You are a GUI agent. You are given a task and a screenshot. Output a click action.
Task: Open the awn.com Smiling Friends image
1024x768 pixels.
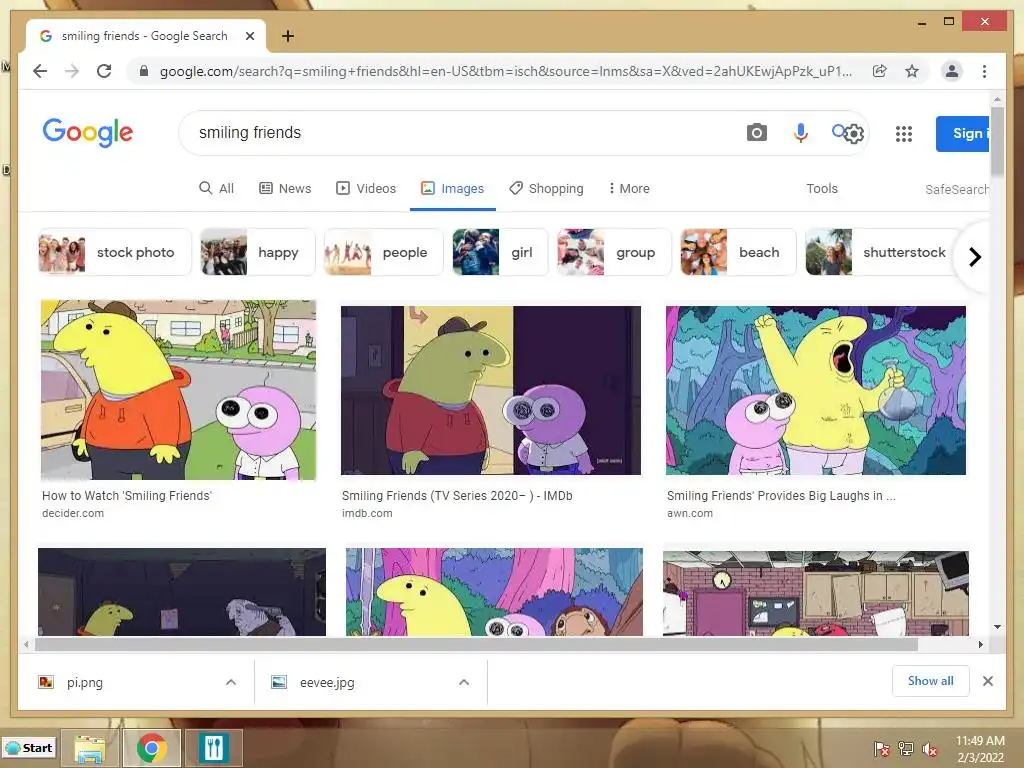click(816, 390)
